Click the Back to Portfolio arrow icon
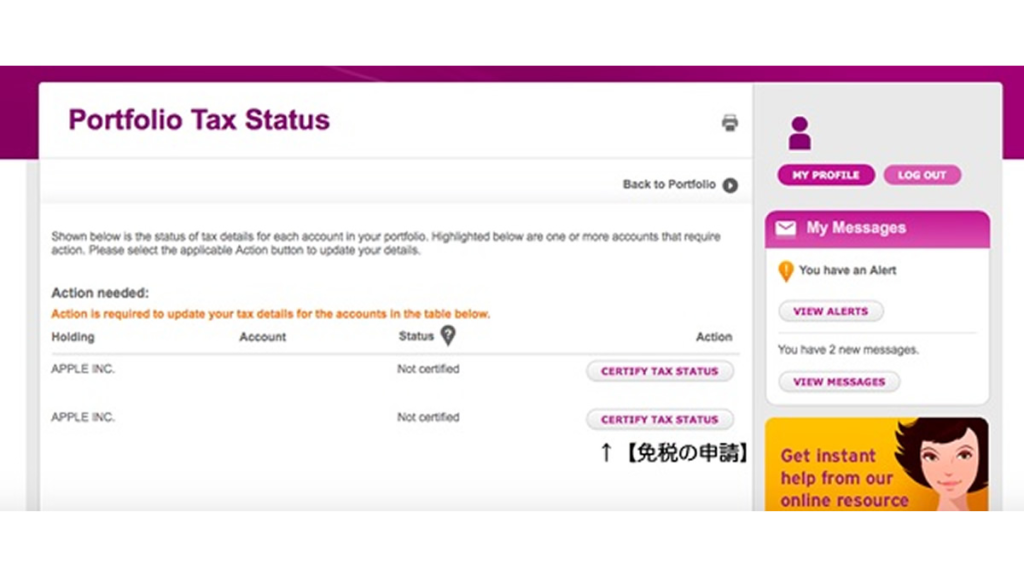 730,185
